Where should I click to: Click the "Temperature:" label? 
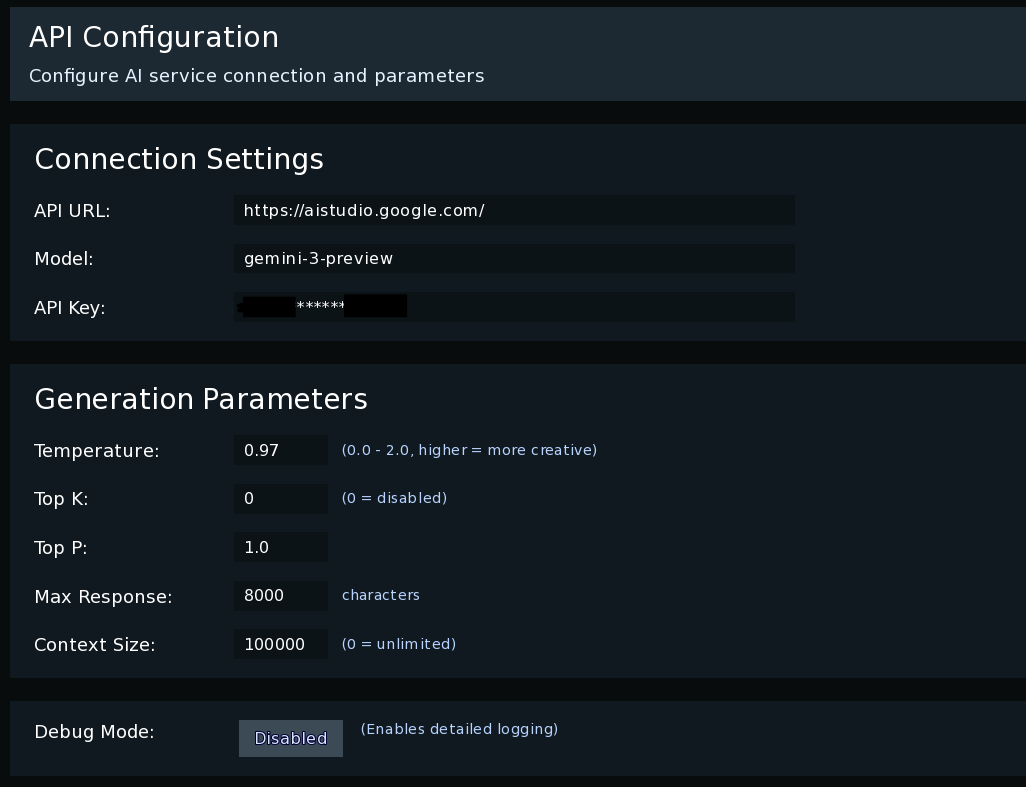click(97, 451)
